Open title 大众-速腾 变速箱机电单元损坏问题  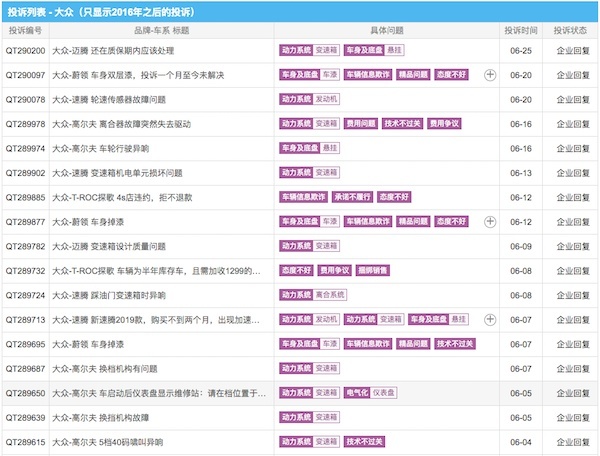pos(117,173)
